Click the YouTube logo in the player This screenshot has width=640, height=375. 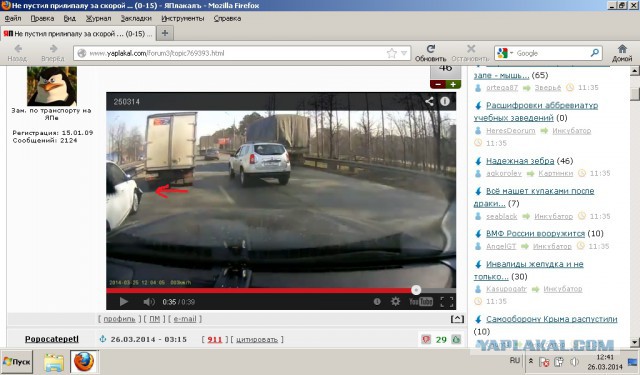(421, 302)
